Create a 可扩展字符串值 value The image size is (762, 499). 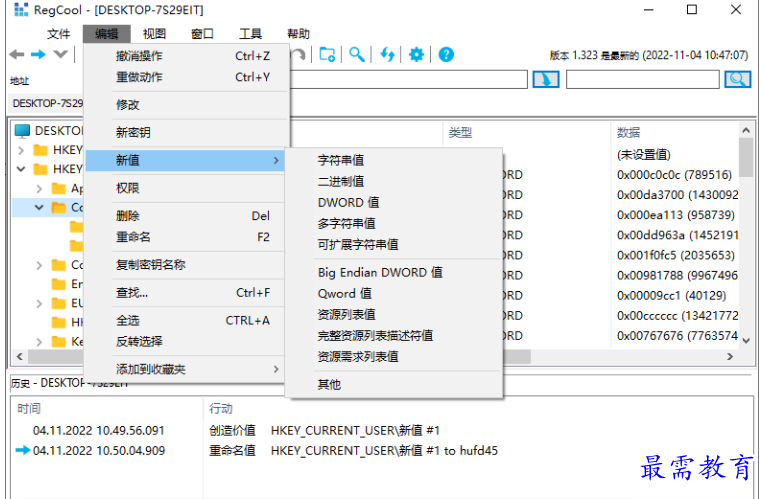(394, 244)
